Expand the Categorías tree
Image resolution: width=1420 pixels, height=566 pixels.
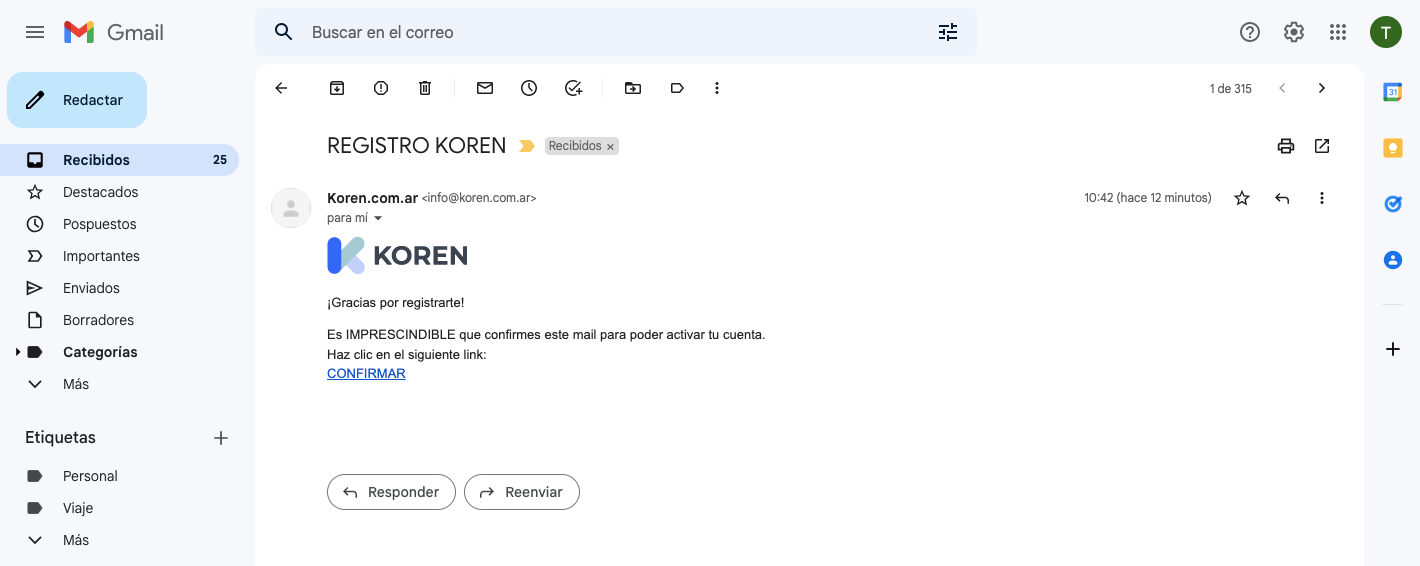[x=17, y=352]
